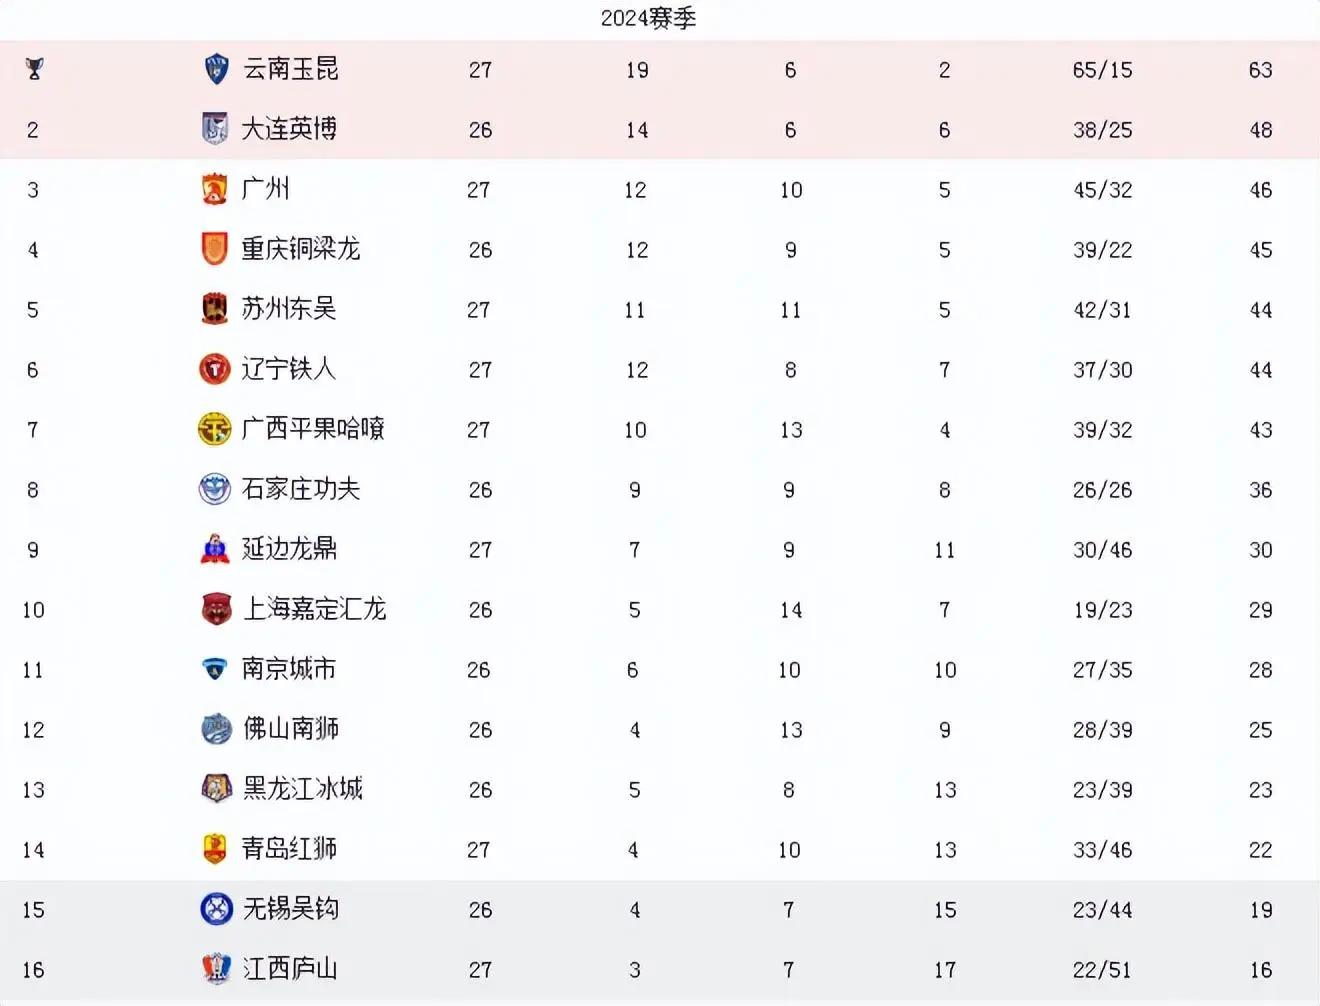Open the 佛山南狮 team name link
1320x1006 pixels.
pos(291,729)
